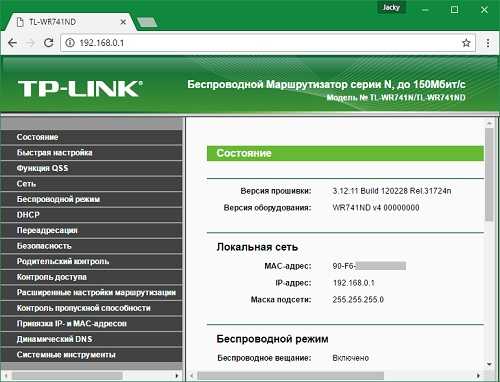Click the blurred MAC-адрес value
The image size is (500, 382).
[369, 266]
